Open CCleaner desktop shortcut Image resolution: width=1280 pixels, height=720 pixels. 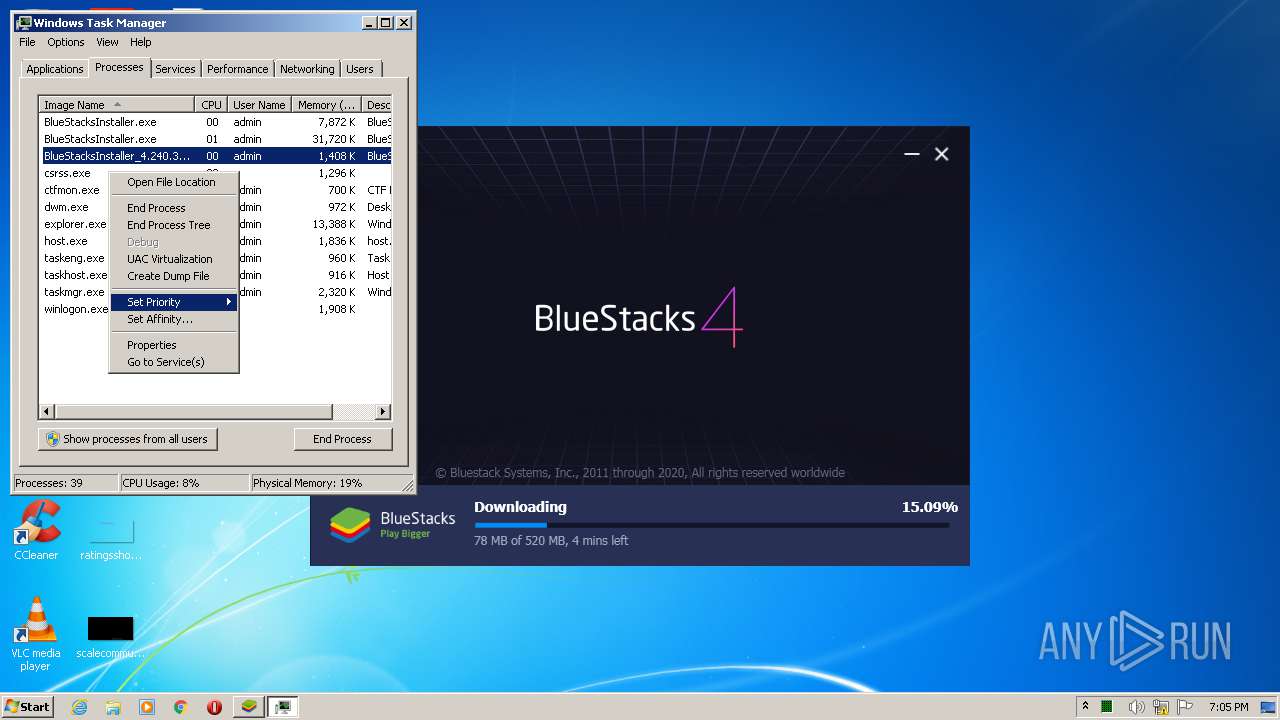pyautogui.click(x=36, y=531)
